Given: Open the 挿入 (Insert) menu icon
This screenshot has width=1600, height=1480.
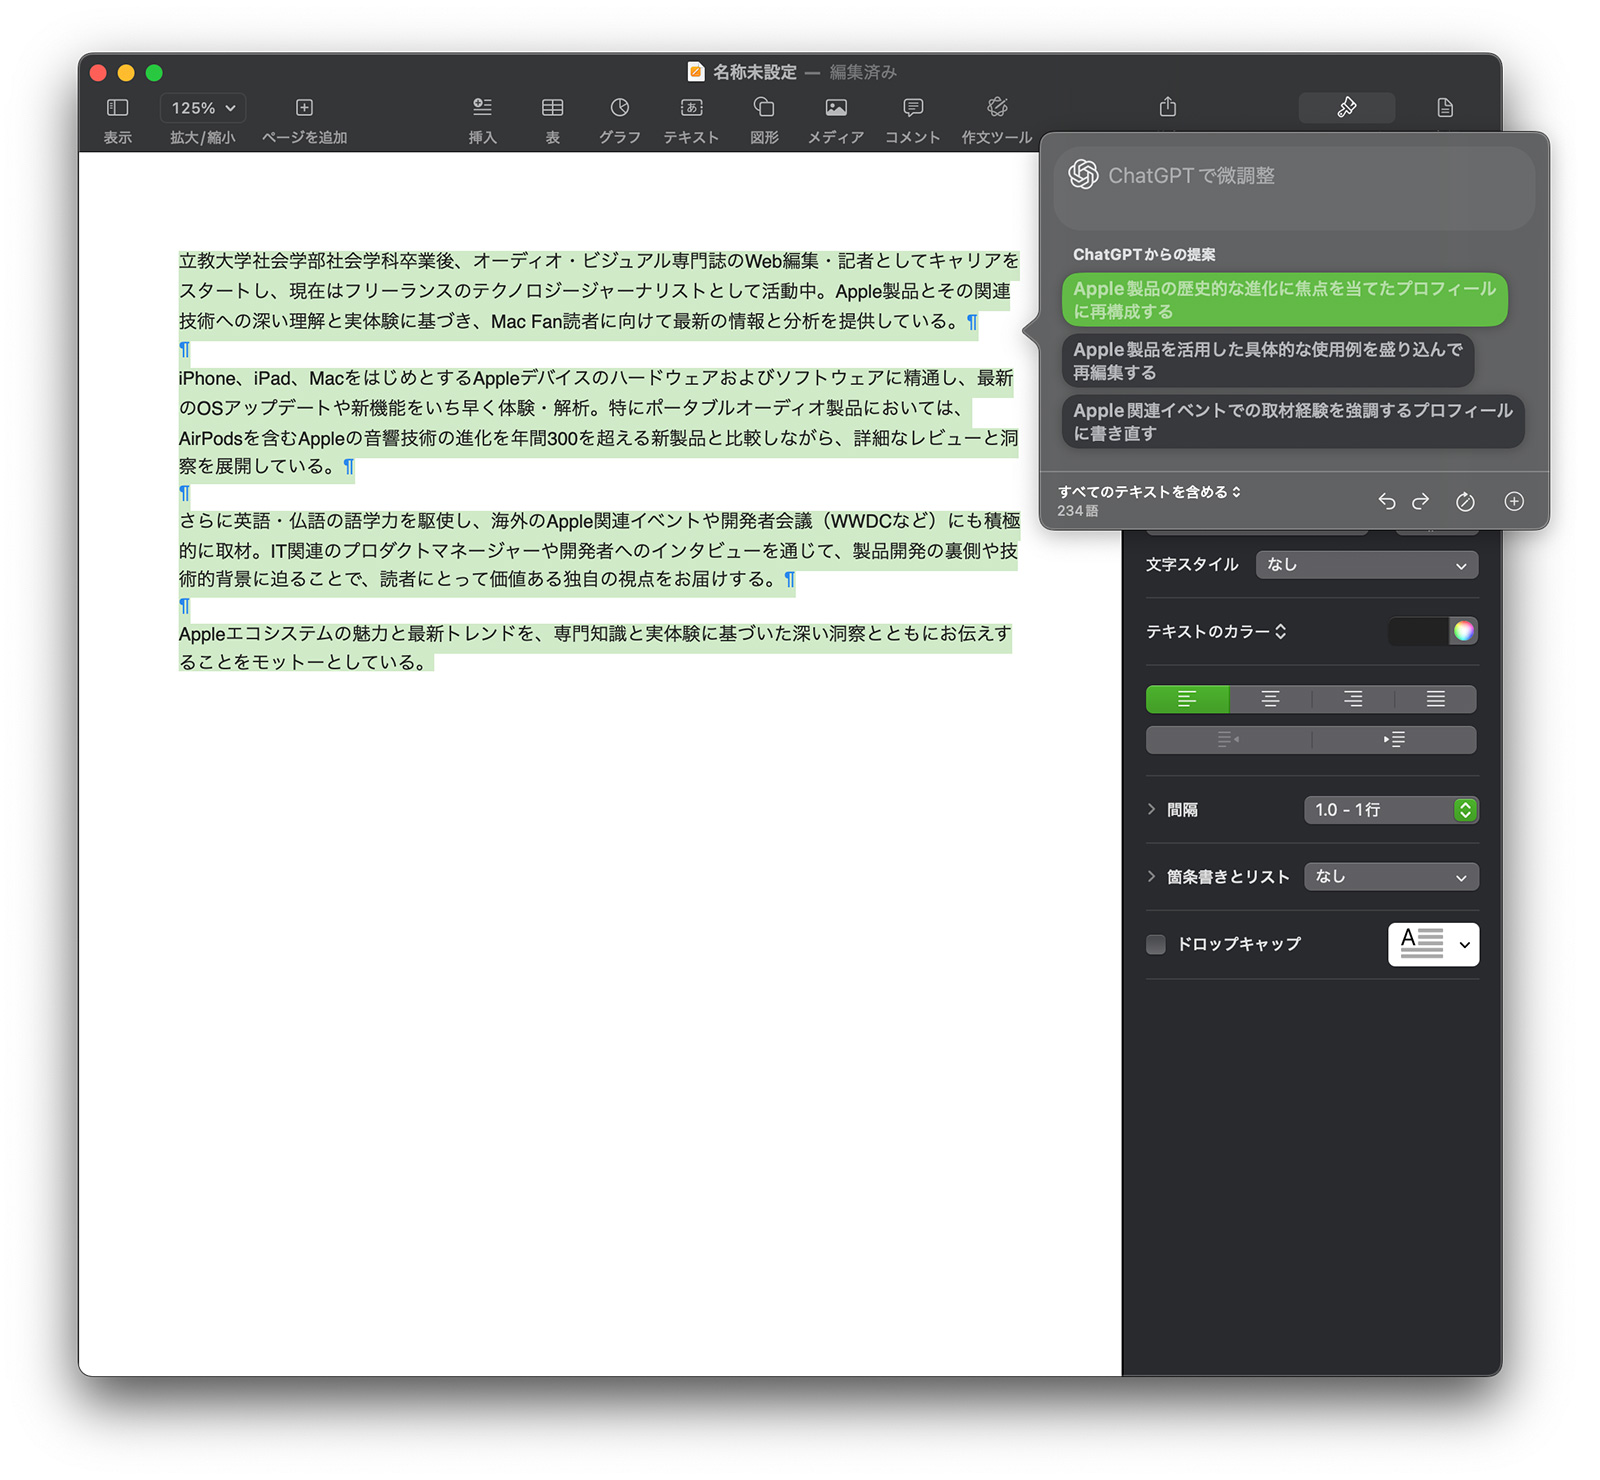Looking at the screenshot, I should click(x=482, y=107).
